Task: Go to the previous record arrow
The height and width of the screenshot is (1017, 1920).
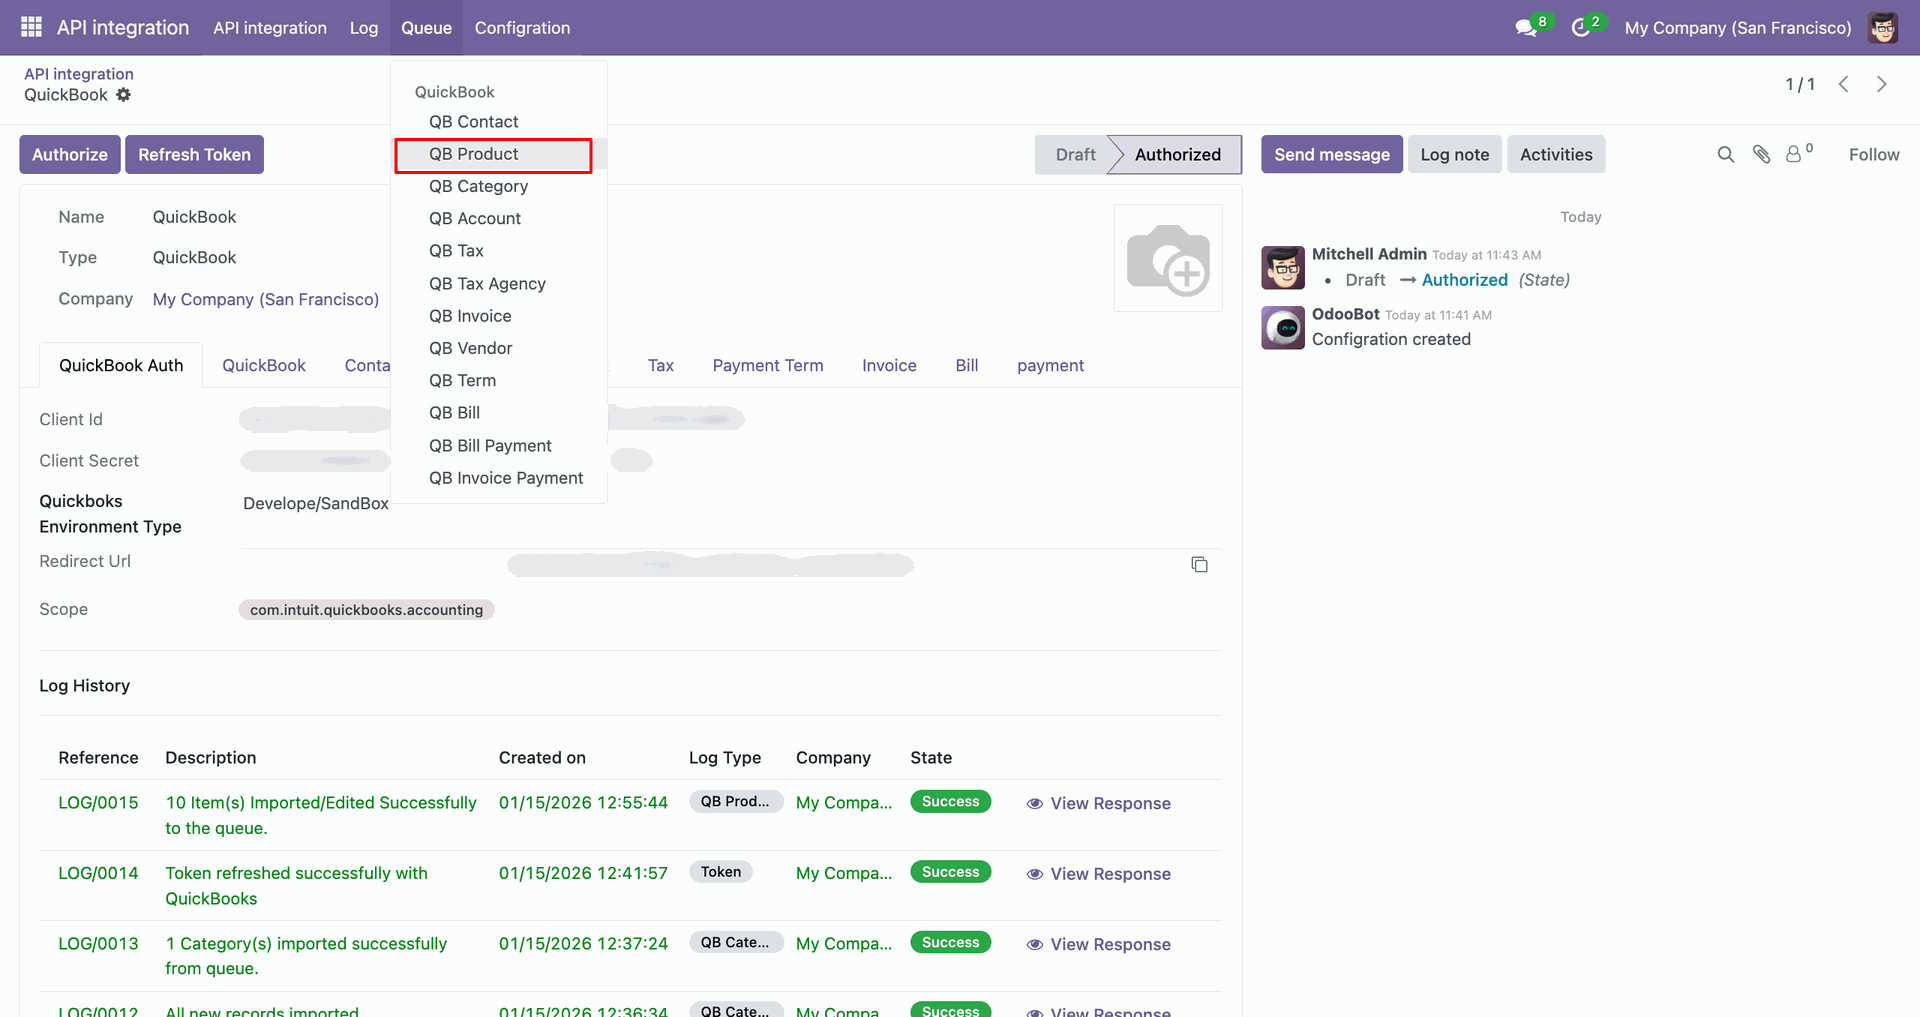Action: point(1844,84)
